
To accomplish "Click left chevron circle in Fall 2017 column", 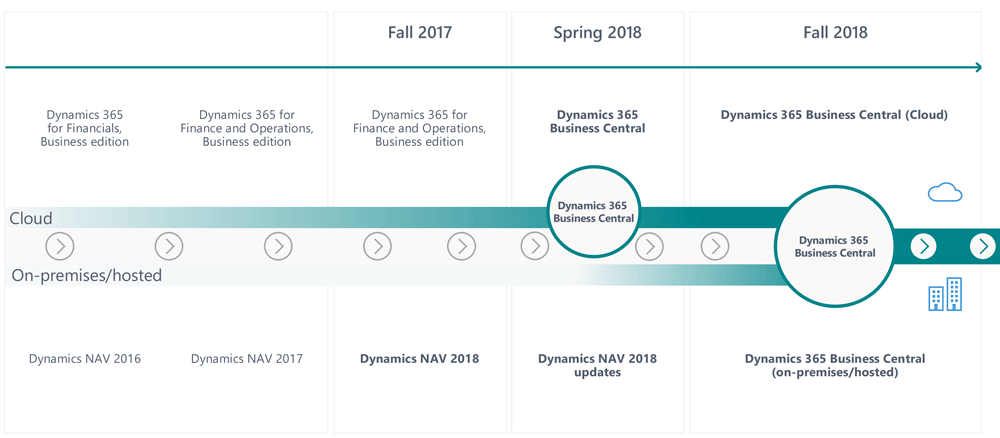I will [x=378, y=246].
